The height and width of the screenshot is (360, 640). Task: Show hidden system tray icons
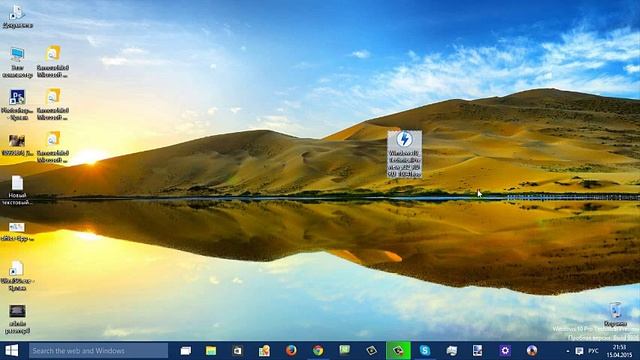click(567, 351)
